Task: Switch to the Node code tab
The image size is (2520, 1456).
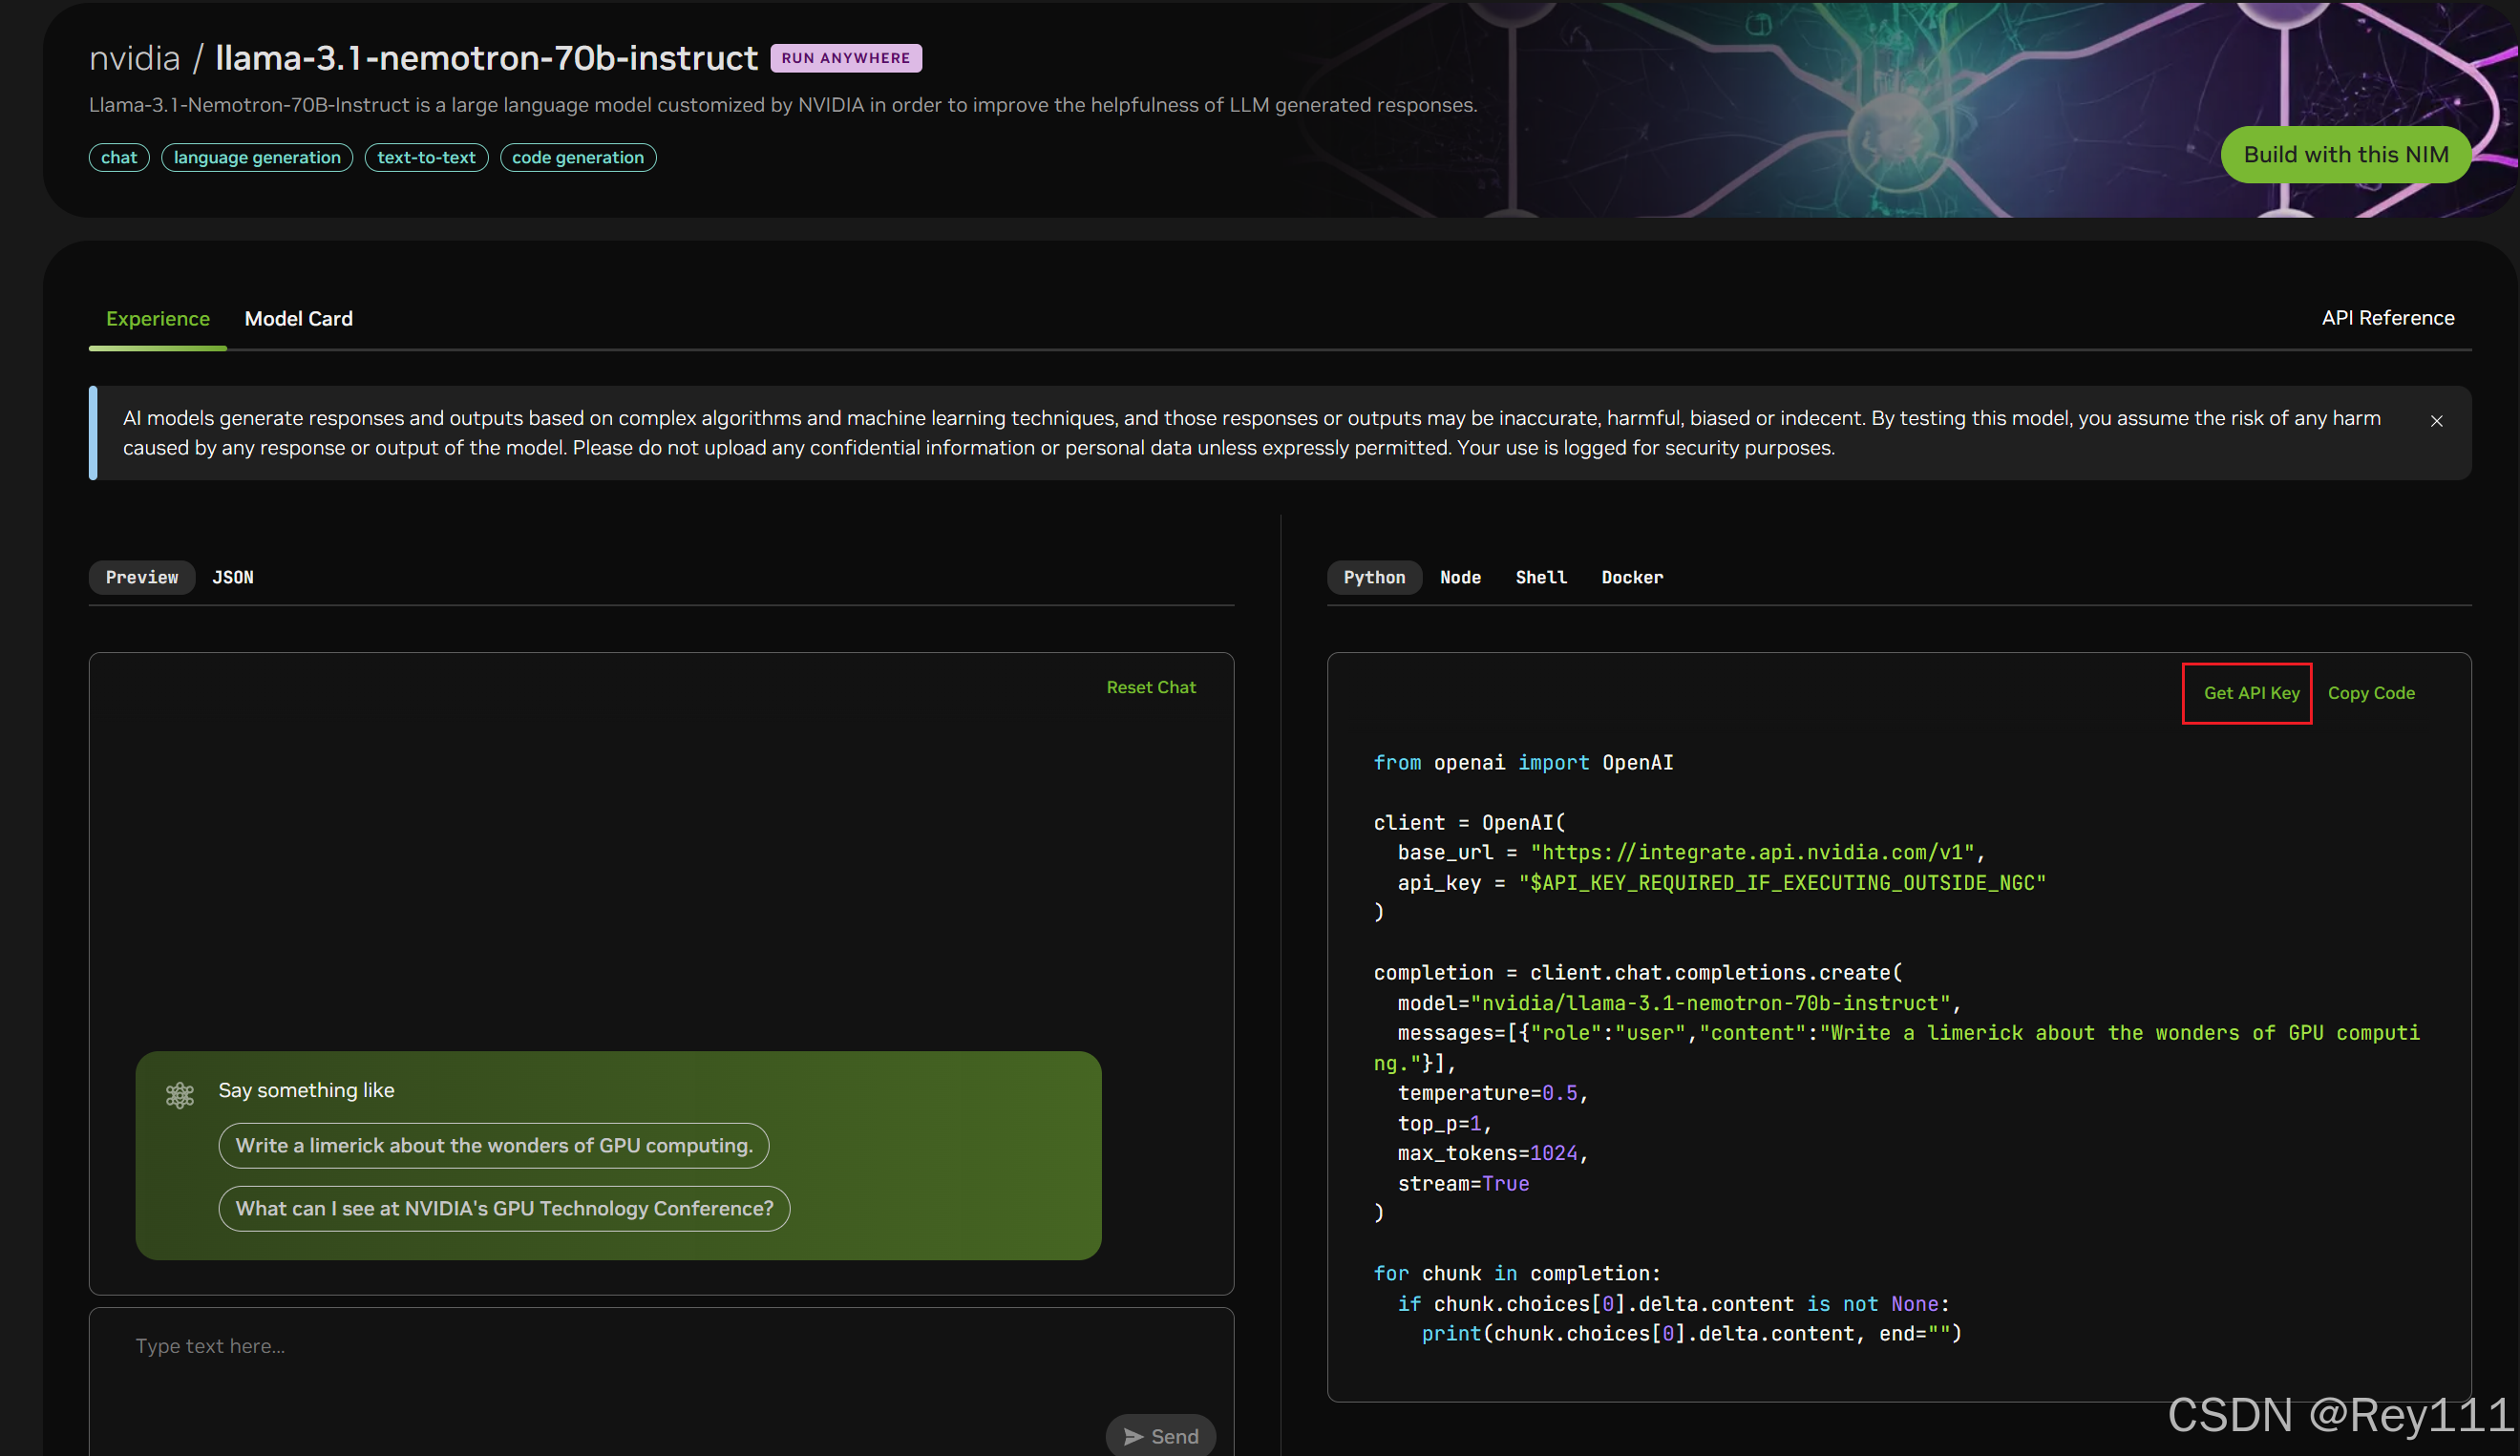Action: pos(1460,577)
